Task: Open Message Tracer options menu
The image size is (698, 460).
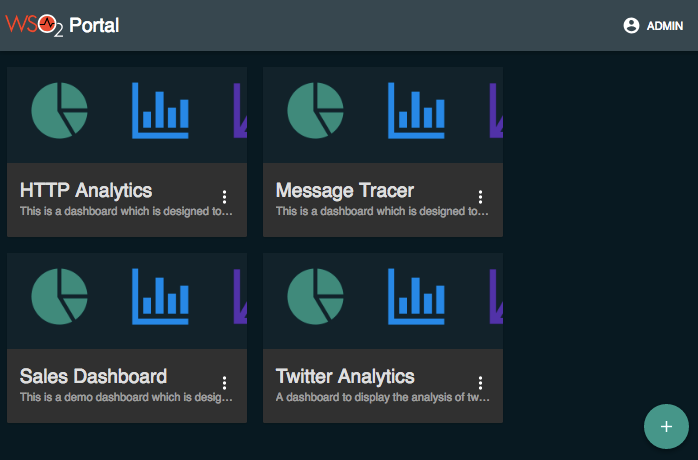Action: coord(480,197)
